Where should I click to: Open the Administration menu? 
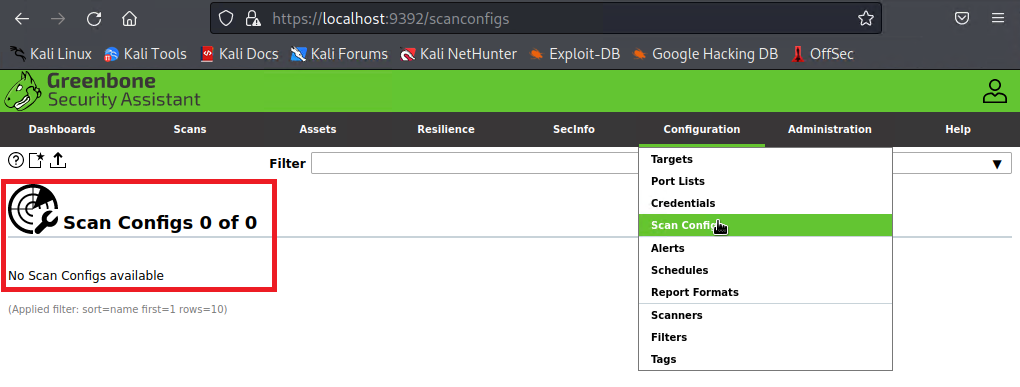[829, 129]
